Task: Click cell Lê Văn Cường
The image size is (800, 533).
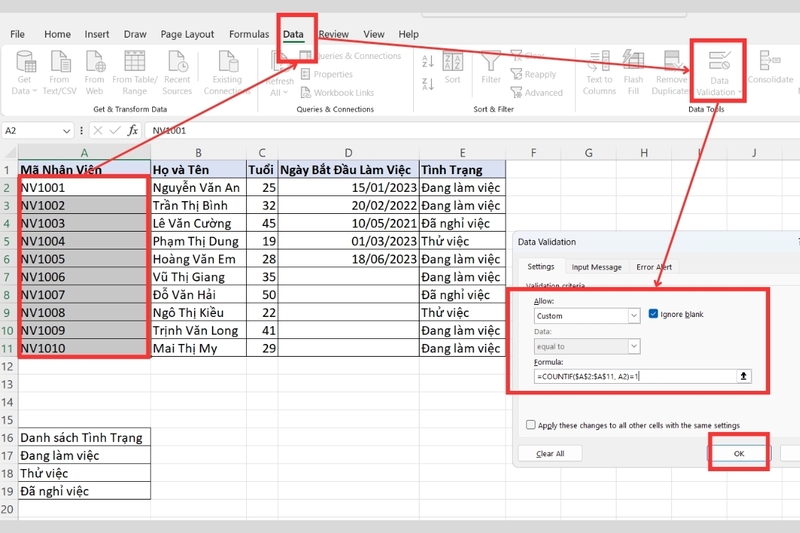Action: coord(198,223)
